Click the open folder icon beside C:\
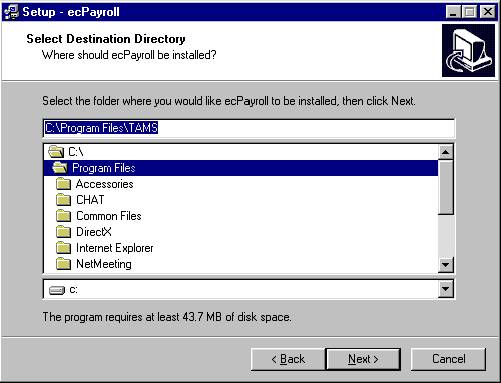Viewport: 501px width, 383px height. (56, 152)
